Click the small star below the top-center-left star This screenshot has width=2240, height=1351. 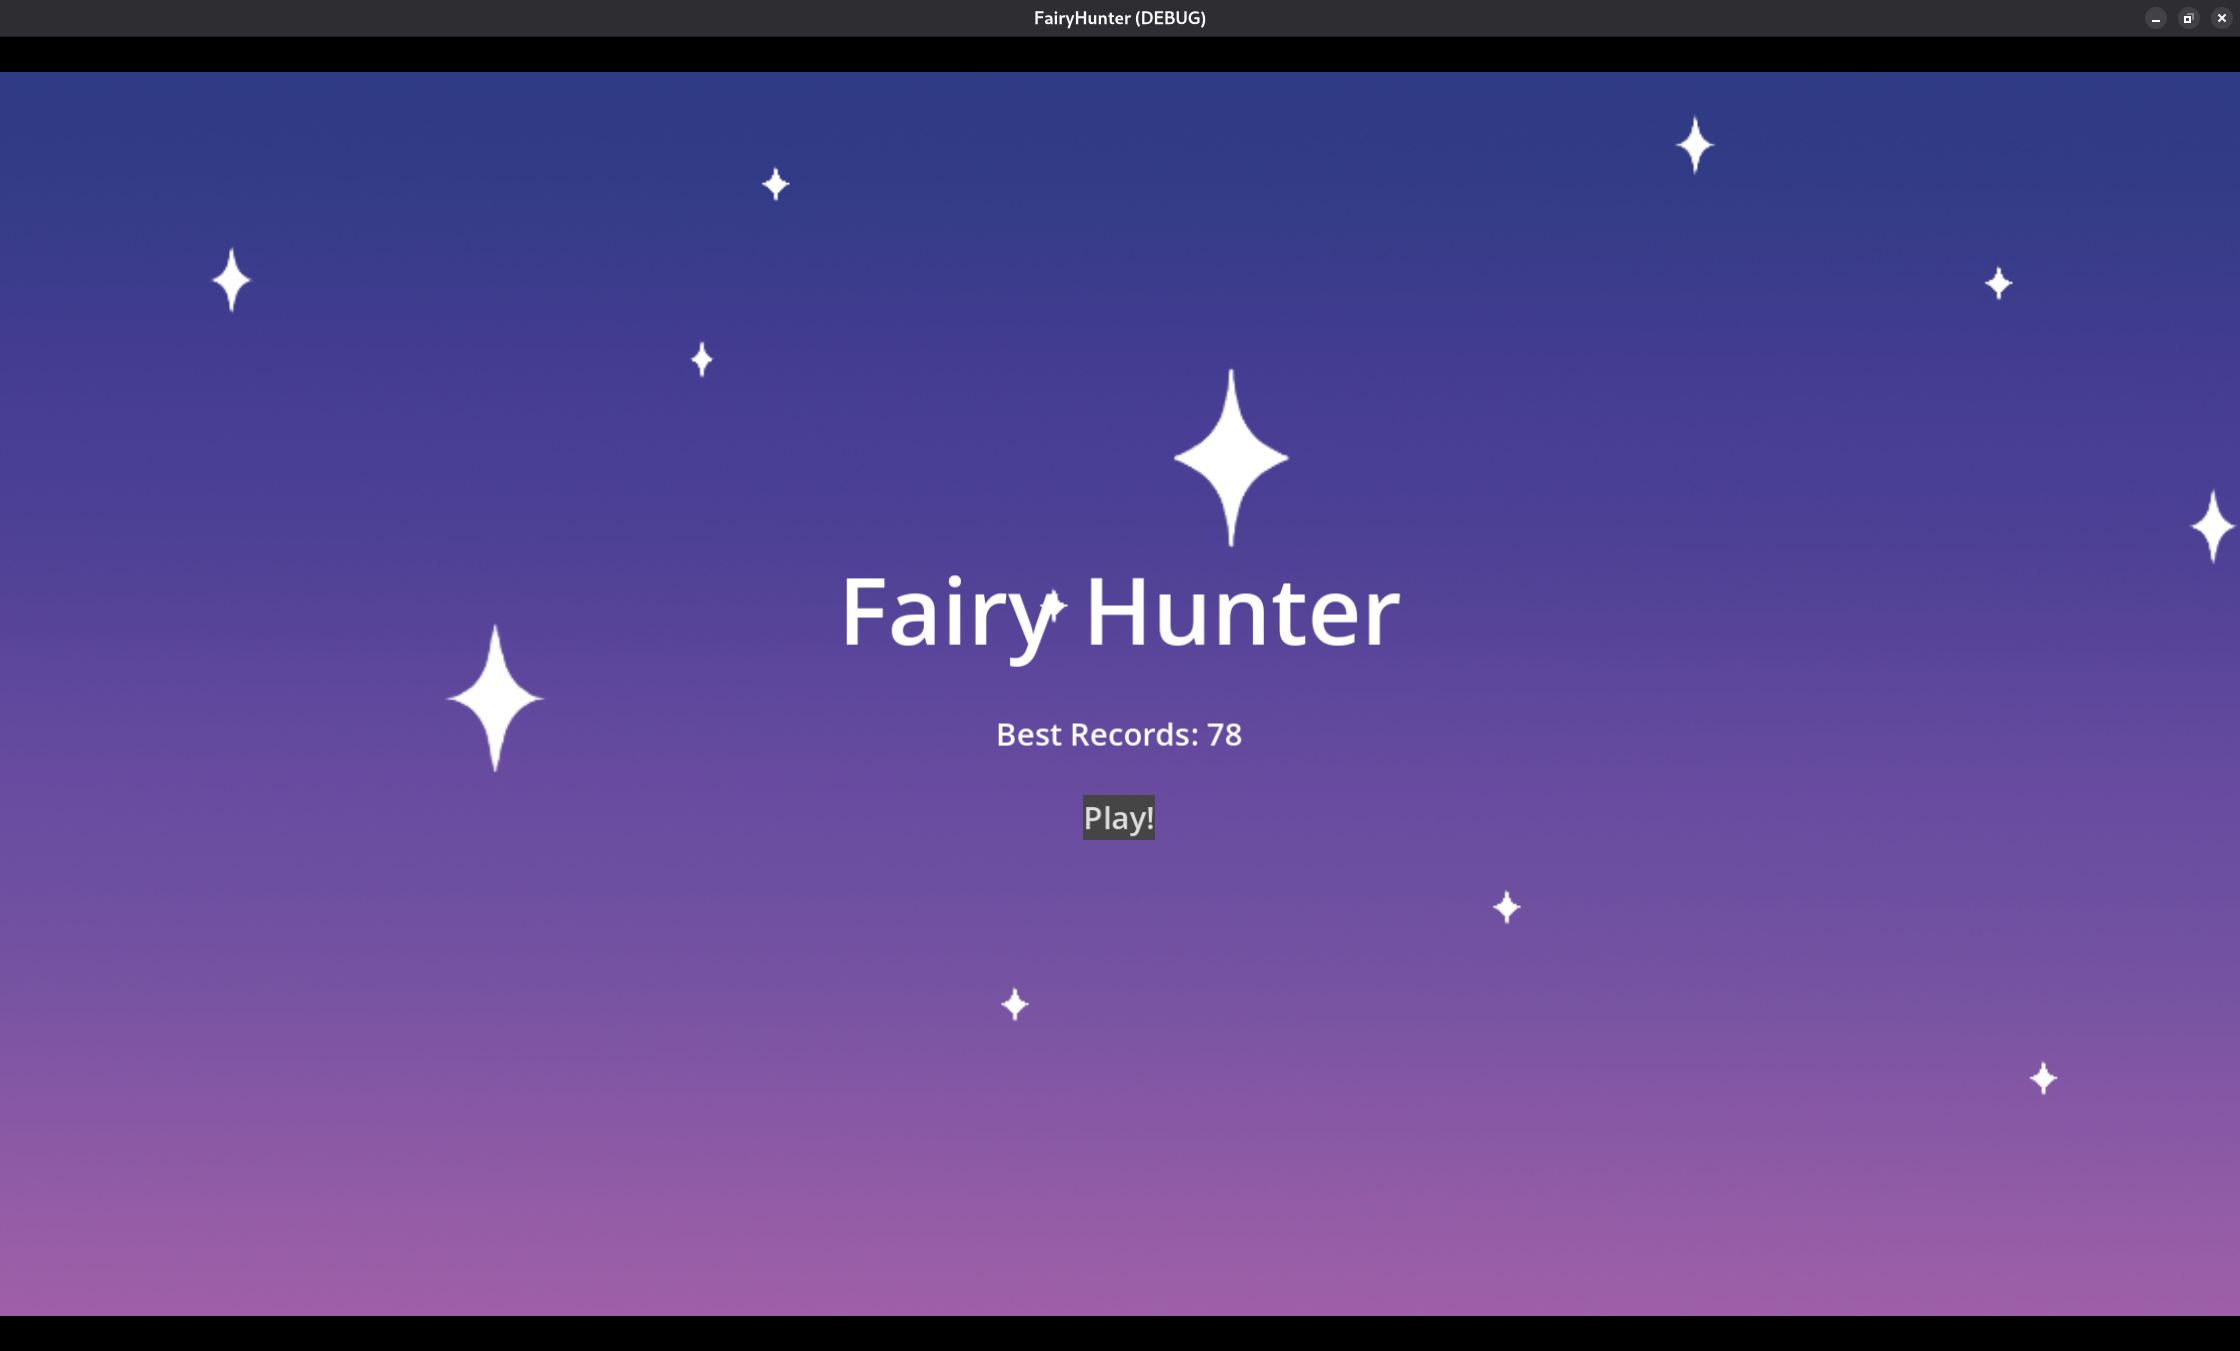tap(702, 359)
